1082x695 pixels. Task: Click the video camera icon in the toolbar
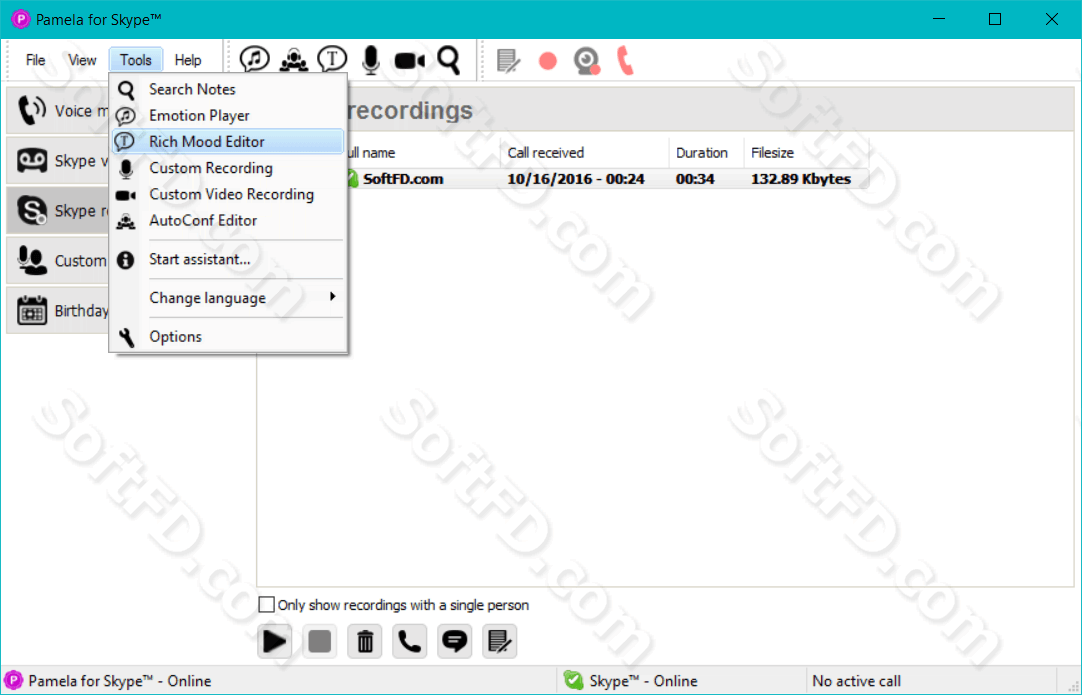coord(410,61)
